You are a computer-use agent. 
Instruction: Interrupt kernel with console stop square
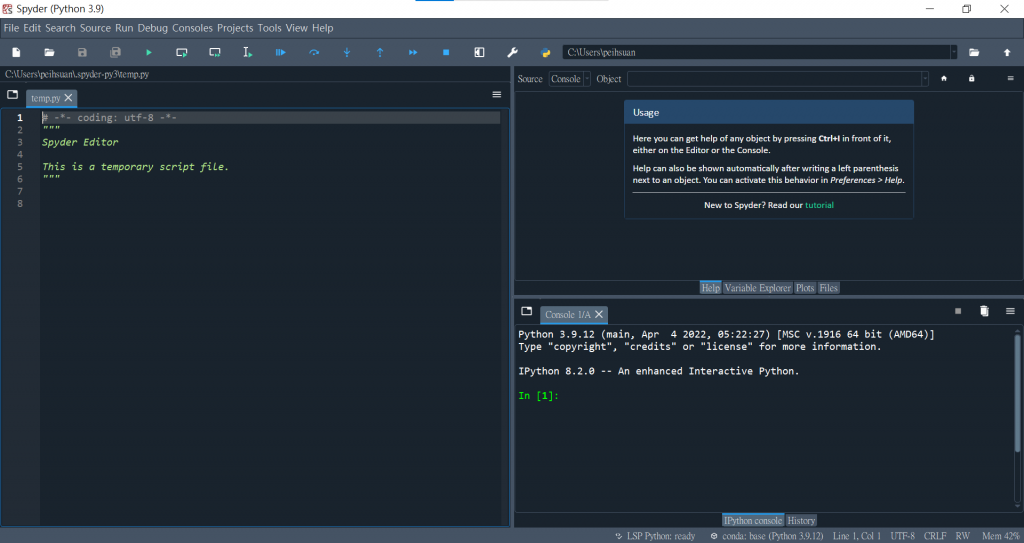[958, 311]
